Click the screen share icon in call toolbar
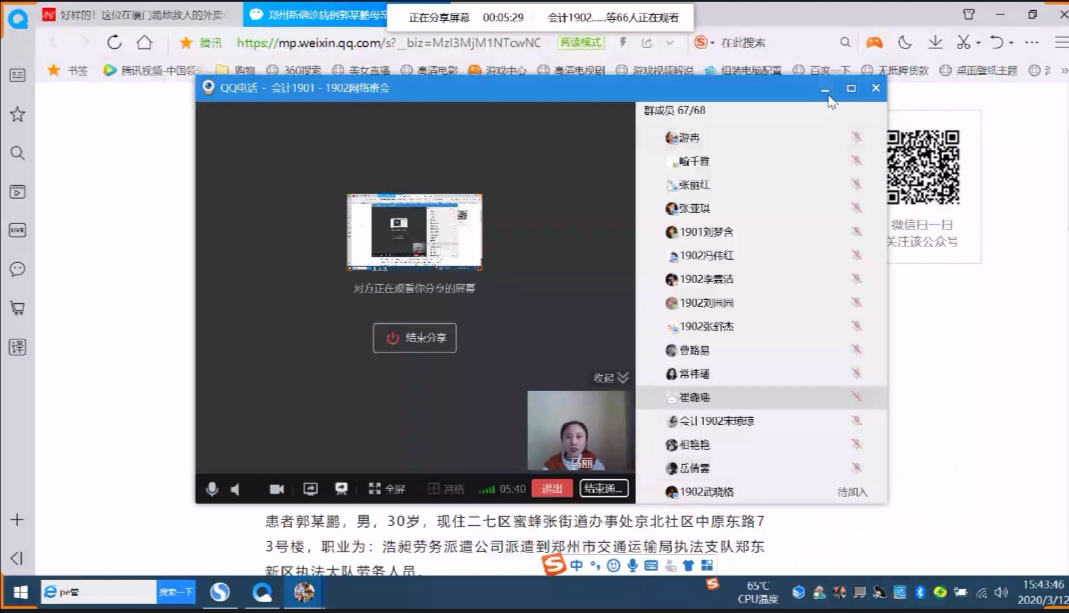 310,489
